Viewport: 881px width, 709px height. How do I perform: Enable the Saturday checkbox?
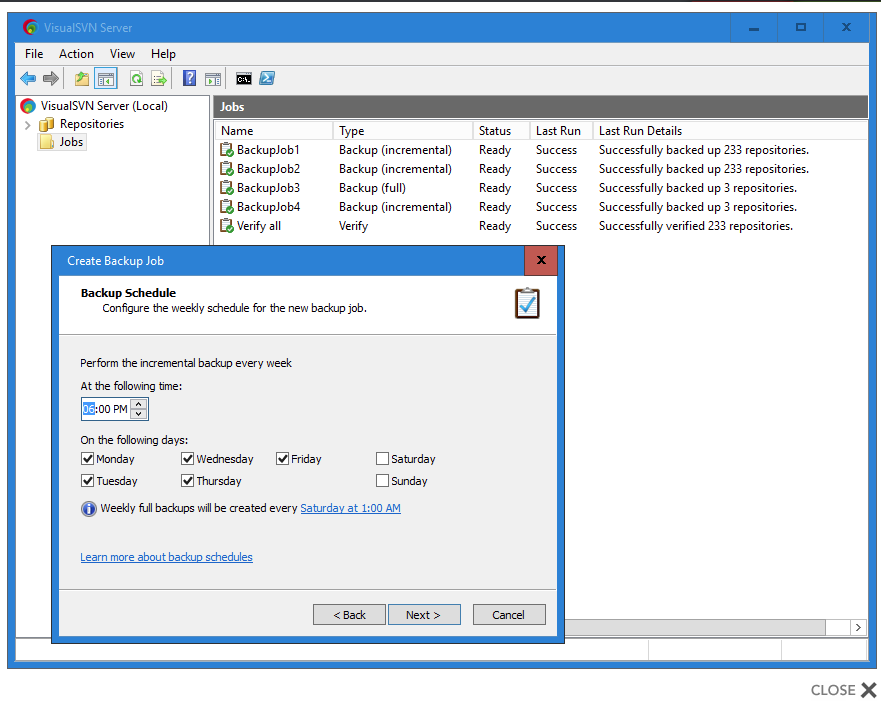pos(382,459)
